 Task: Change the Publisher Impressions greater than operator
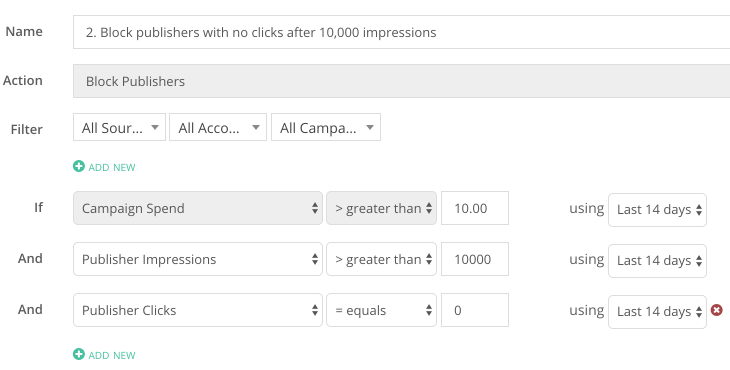381,259
